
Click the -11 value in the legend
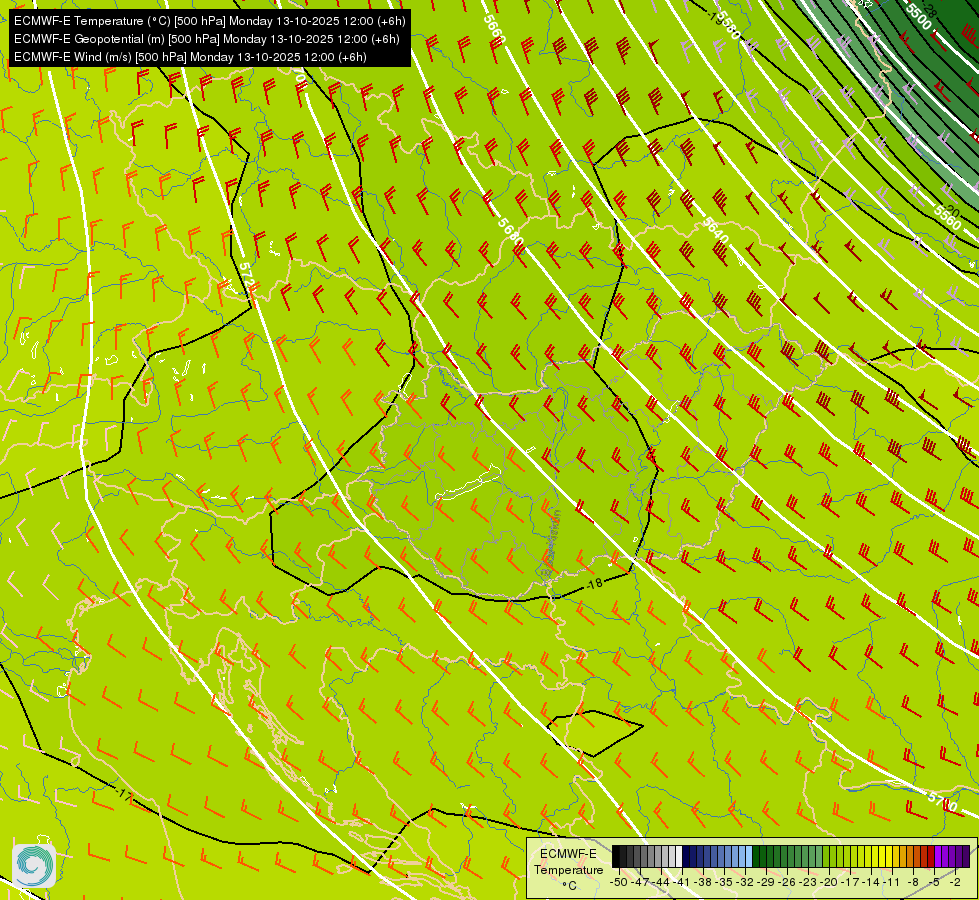891,882
